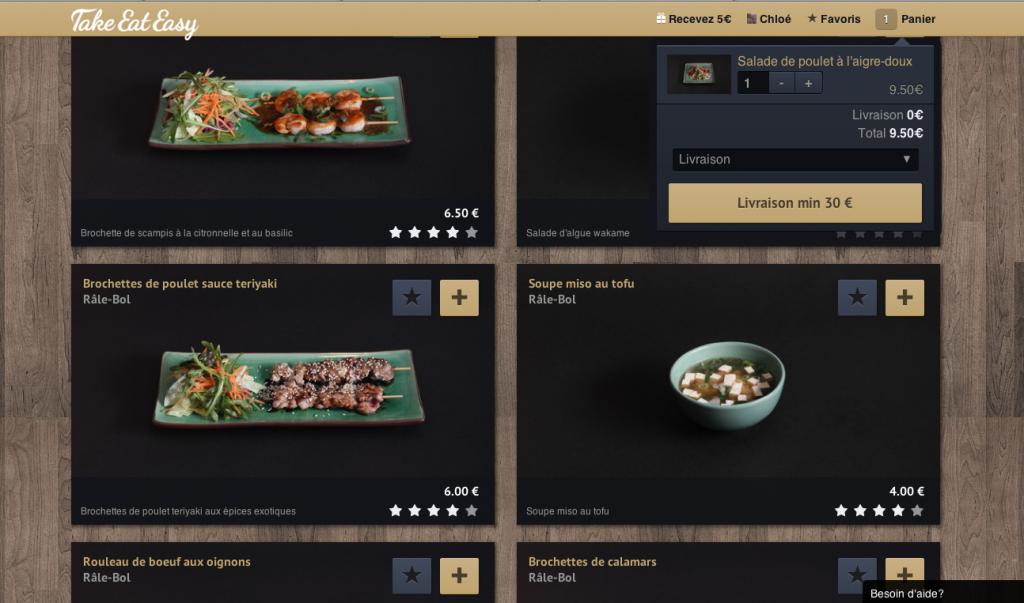
Task: Toggle favorite star for Brochettes de calamars
Action: point(857,576)
